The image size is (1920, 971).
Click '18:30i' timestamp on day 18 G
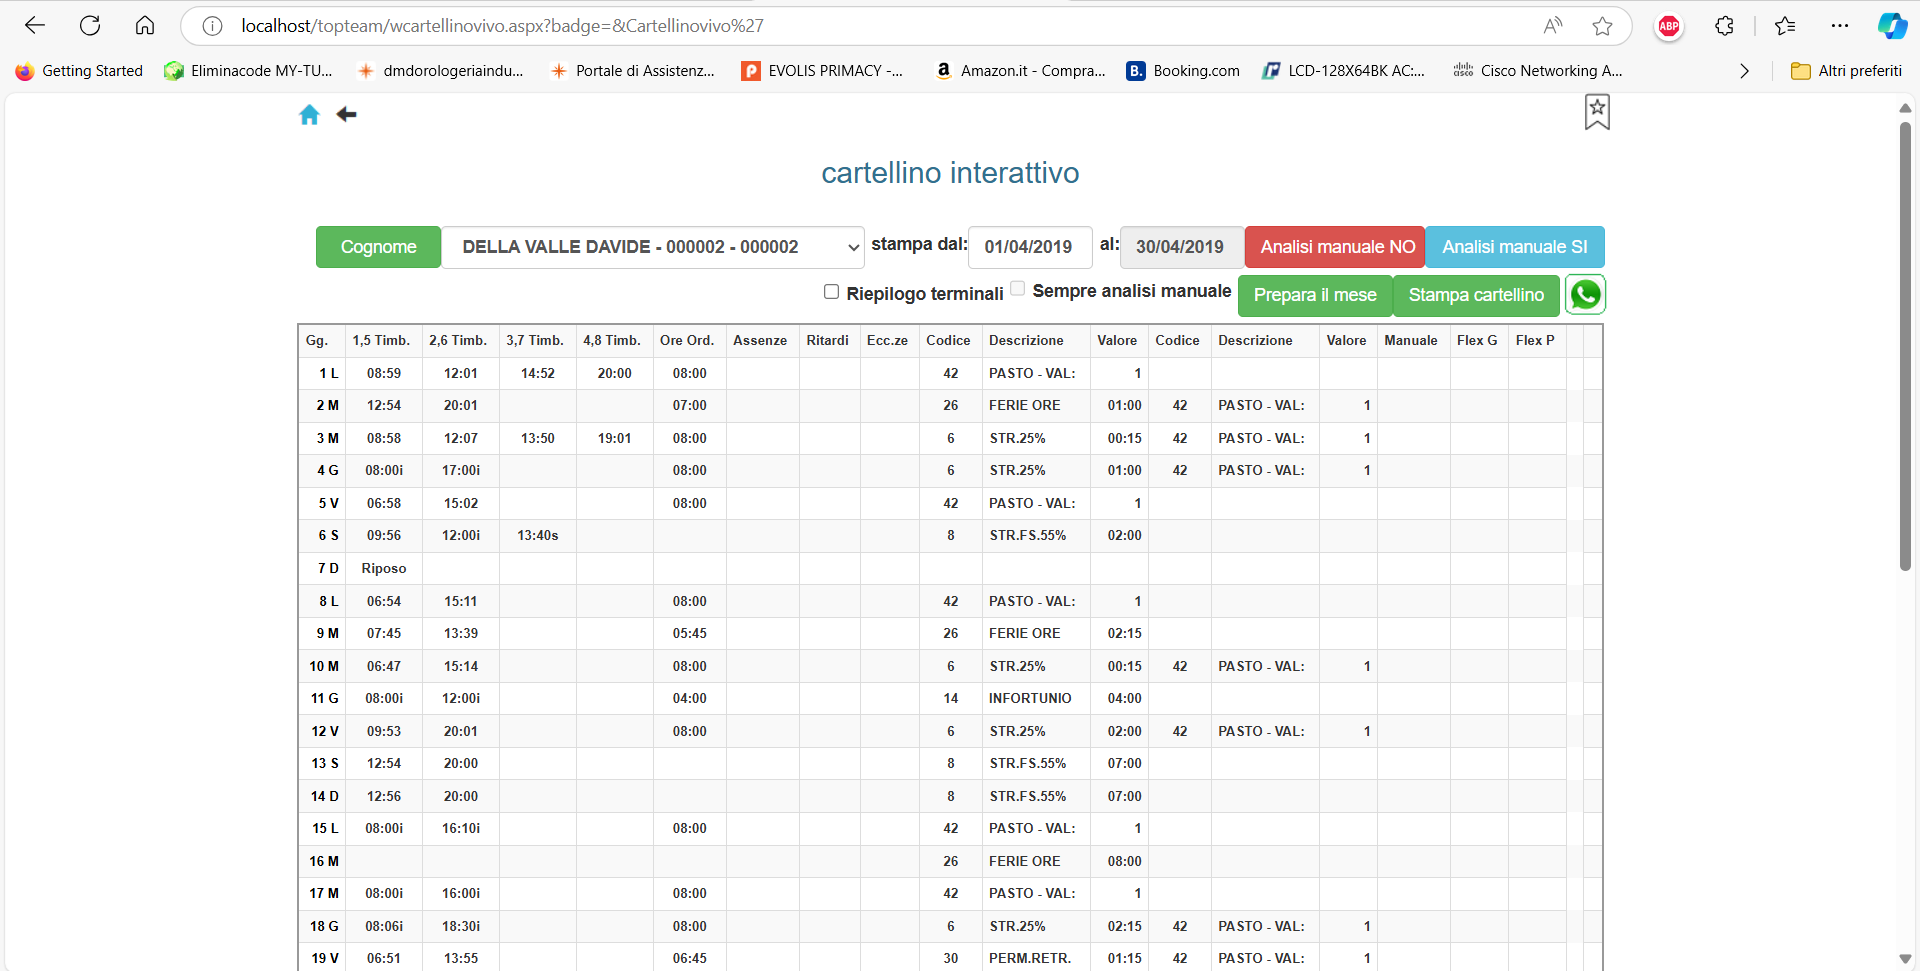coord(461,927)
